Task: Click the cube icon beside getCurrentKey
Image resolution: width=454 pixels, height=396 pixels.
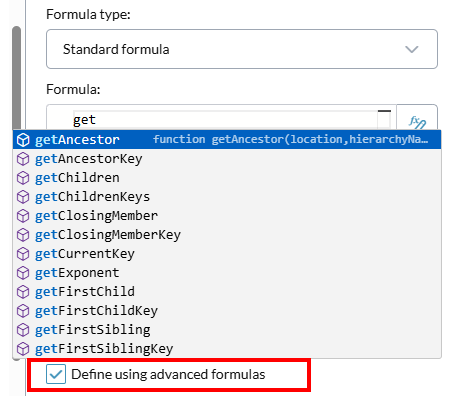Action: 23,254
